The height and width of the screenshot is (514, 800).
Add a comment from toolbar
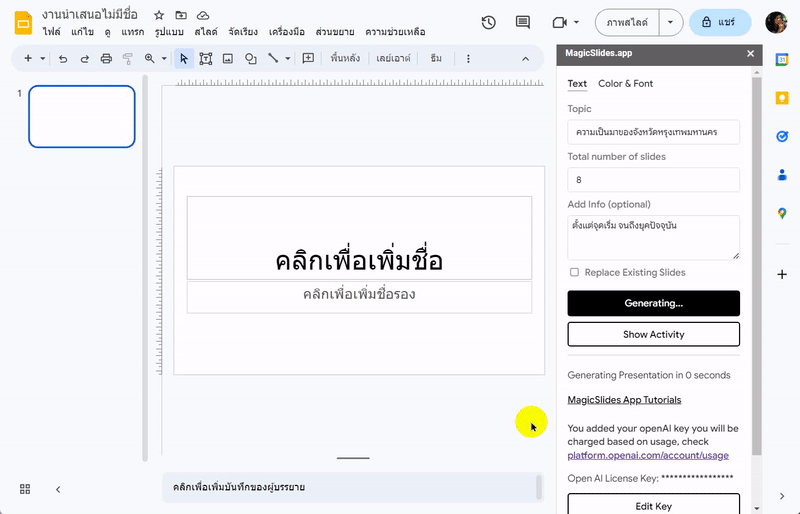coord(308,58)
